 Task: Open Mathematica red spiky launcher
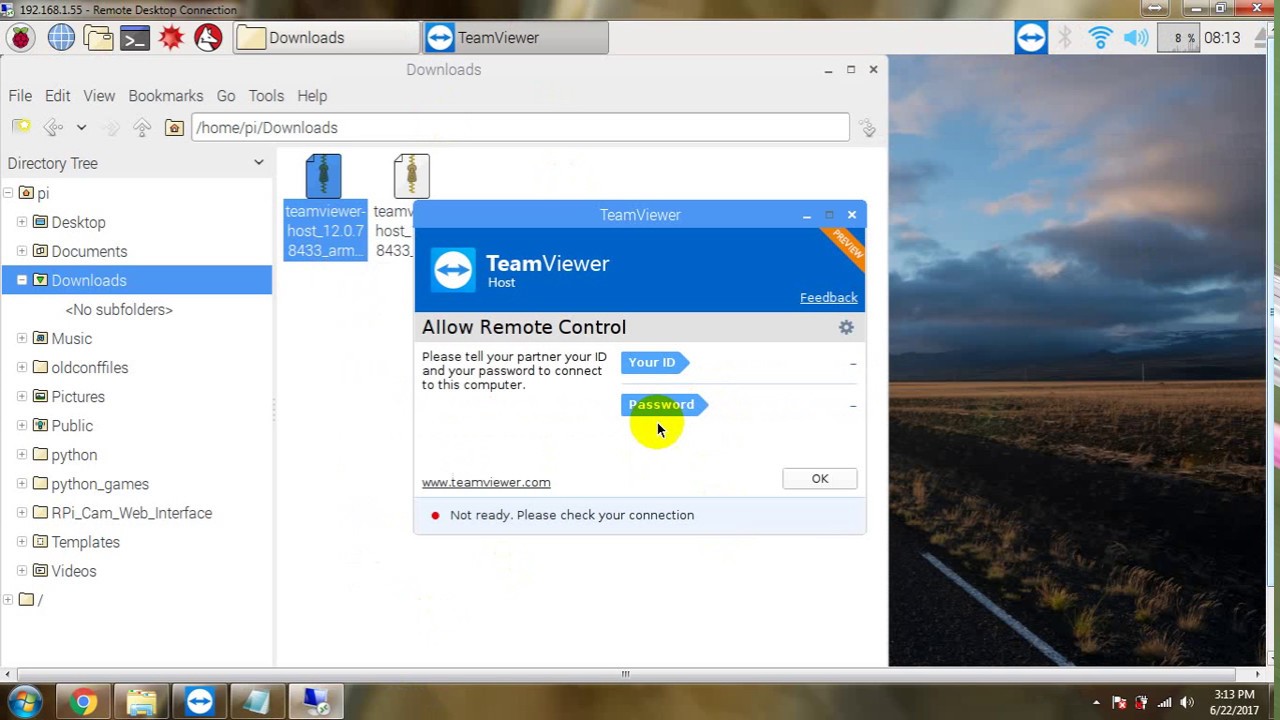(171, 38)
